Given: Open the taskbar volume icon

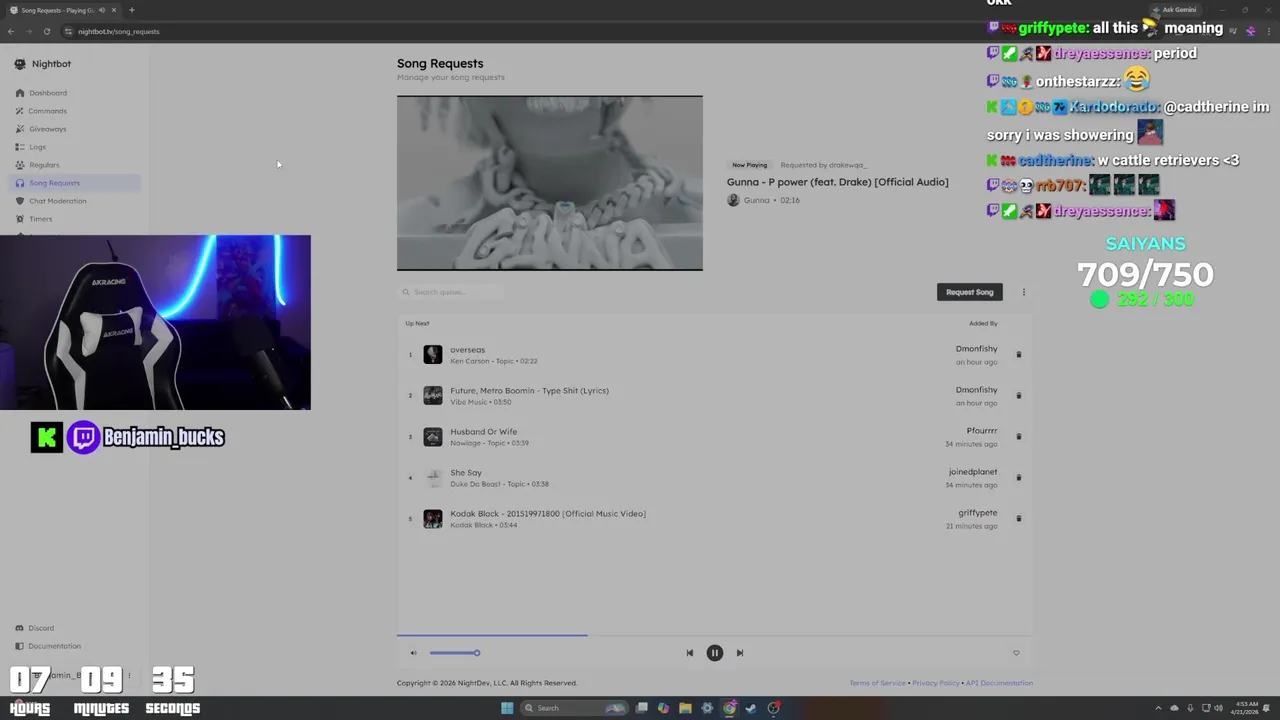Looking at the screenshot, I should tap(1219, 708).
